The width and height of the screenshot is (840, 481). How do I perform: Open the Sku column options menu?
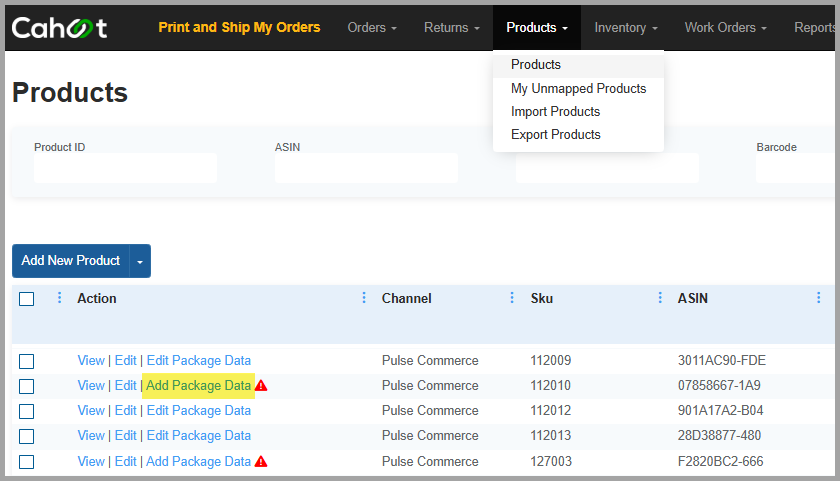(x=660, y=298)
